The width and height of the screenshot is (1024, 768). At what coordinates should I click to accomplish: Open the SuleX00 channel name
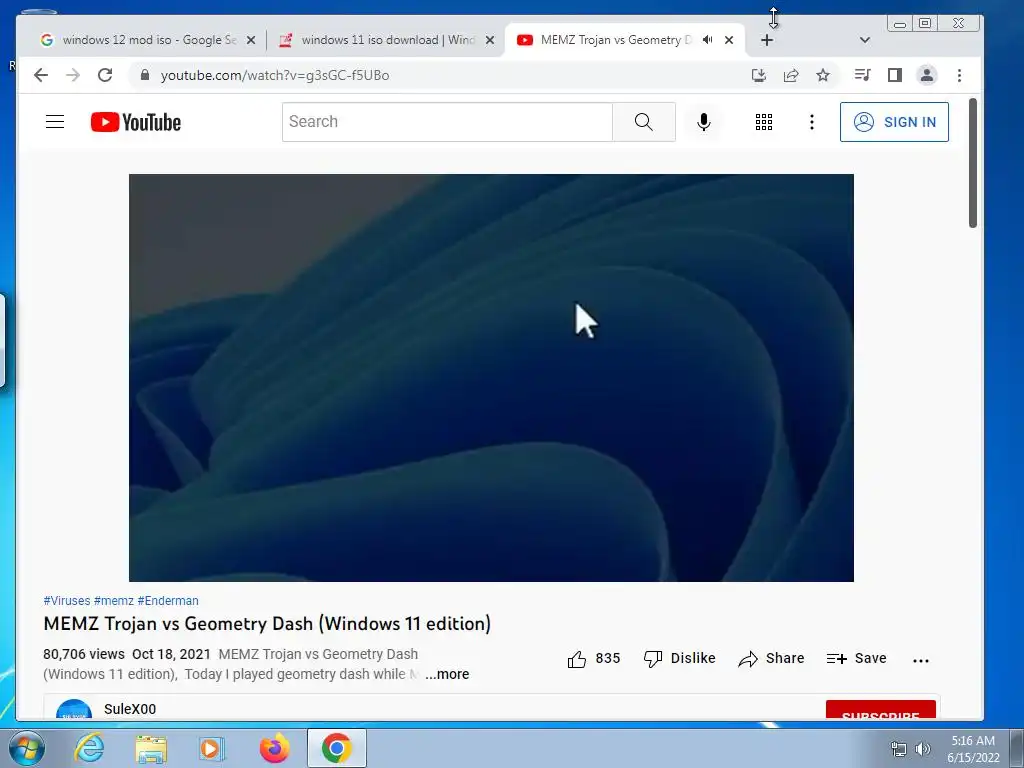point(130,709)
